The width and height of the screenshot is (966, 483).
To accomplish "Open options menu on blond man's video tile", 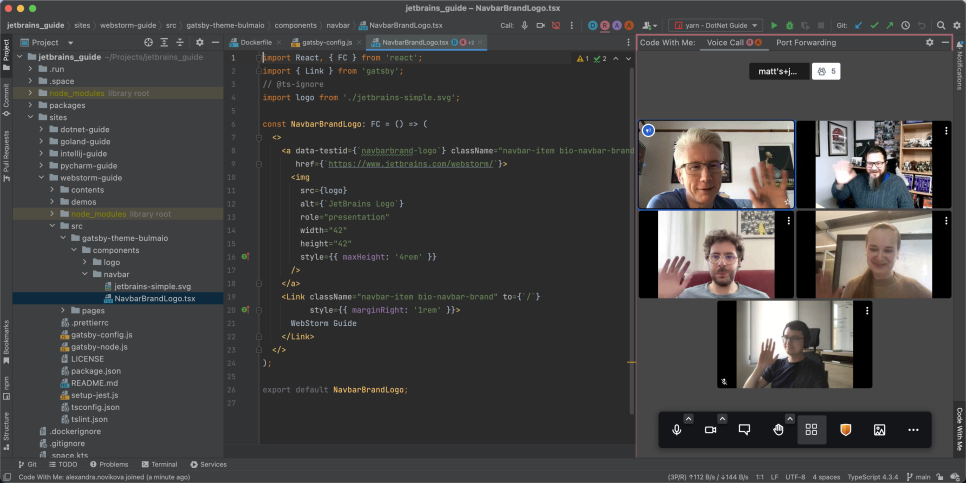I will (788, 129).
